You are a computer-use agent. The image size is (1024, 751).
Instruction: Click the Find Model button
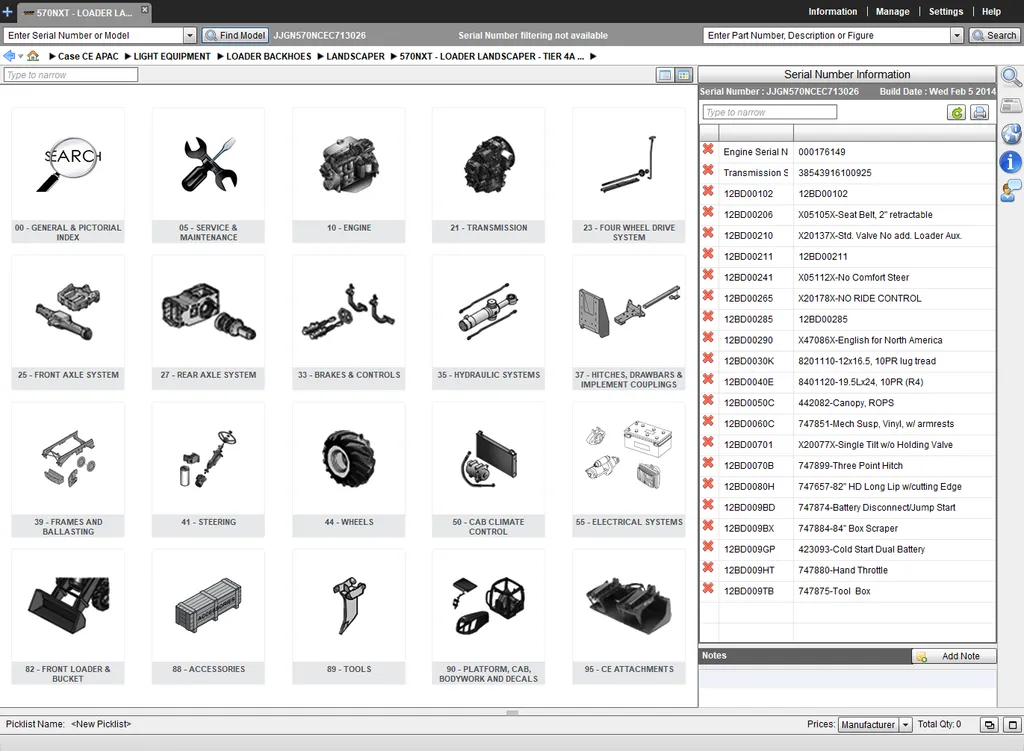(235, 35)
